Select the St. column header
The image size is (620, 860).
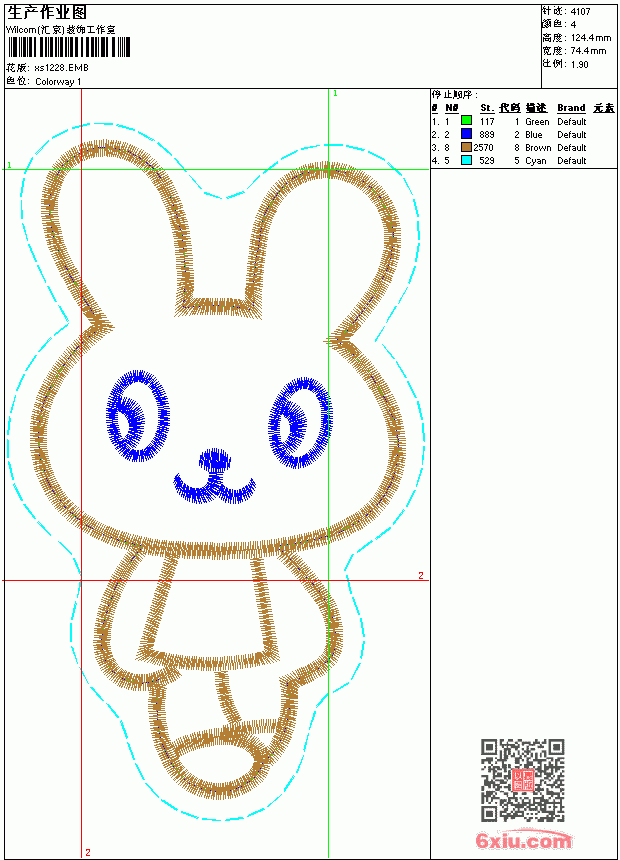point(487,108)
